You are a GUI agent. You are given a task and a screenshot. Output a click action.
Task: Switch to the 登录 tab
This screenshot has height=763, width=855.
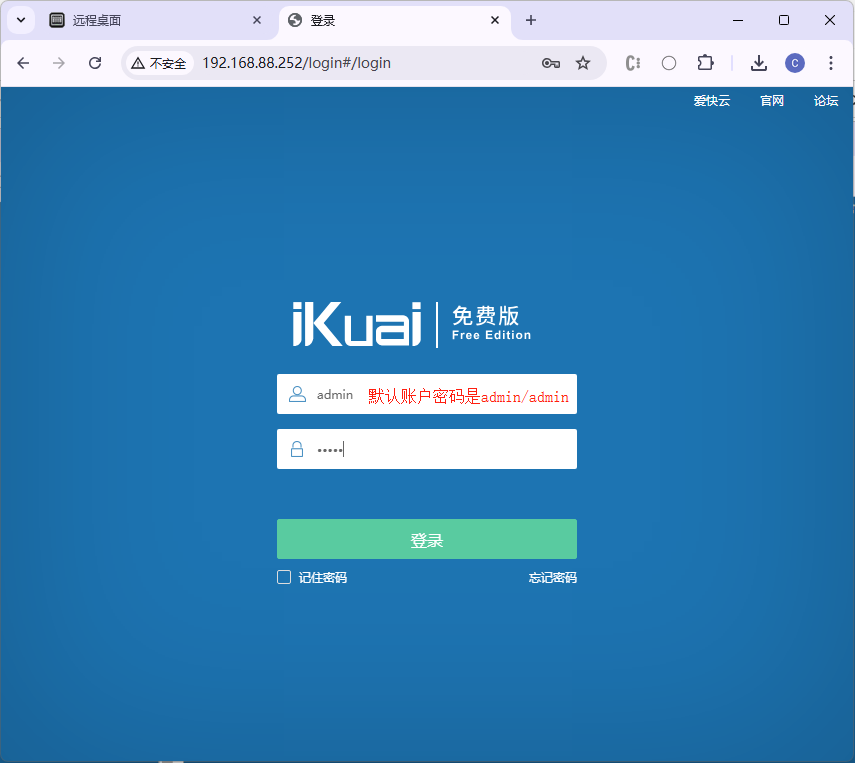(395, 21)
